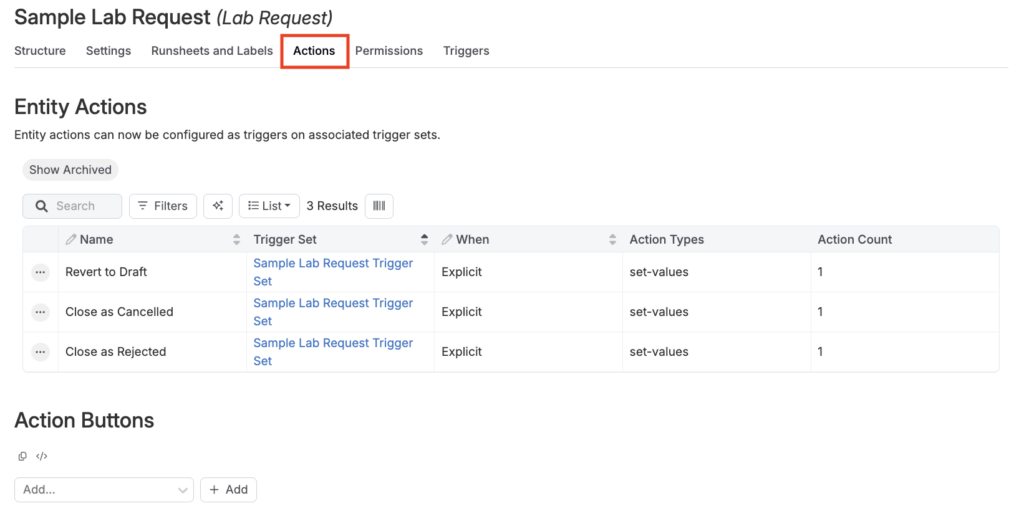Switch to the Permissions tab
Screen dimensions: 1024x521
point(388,51)
